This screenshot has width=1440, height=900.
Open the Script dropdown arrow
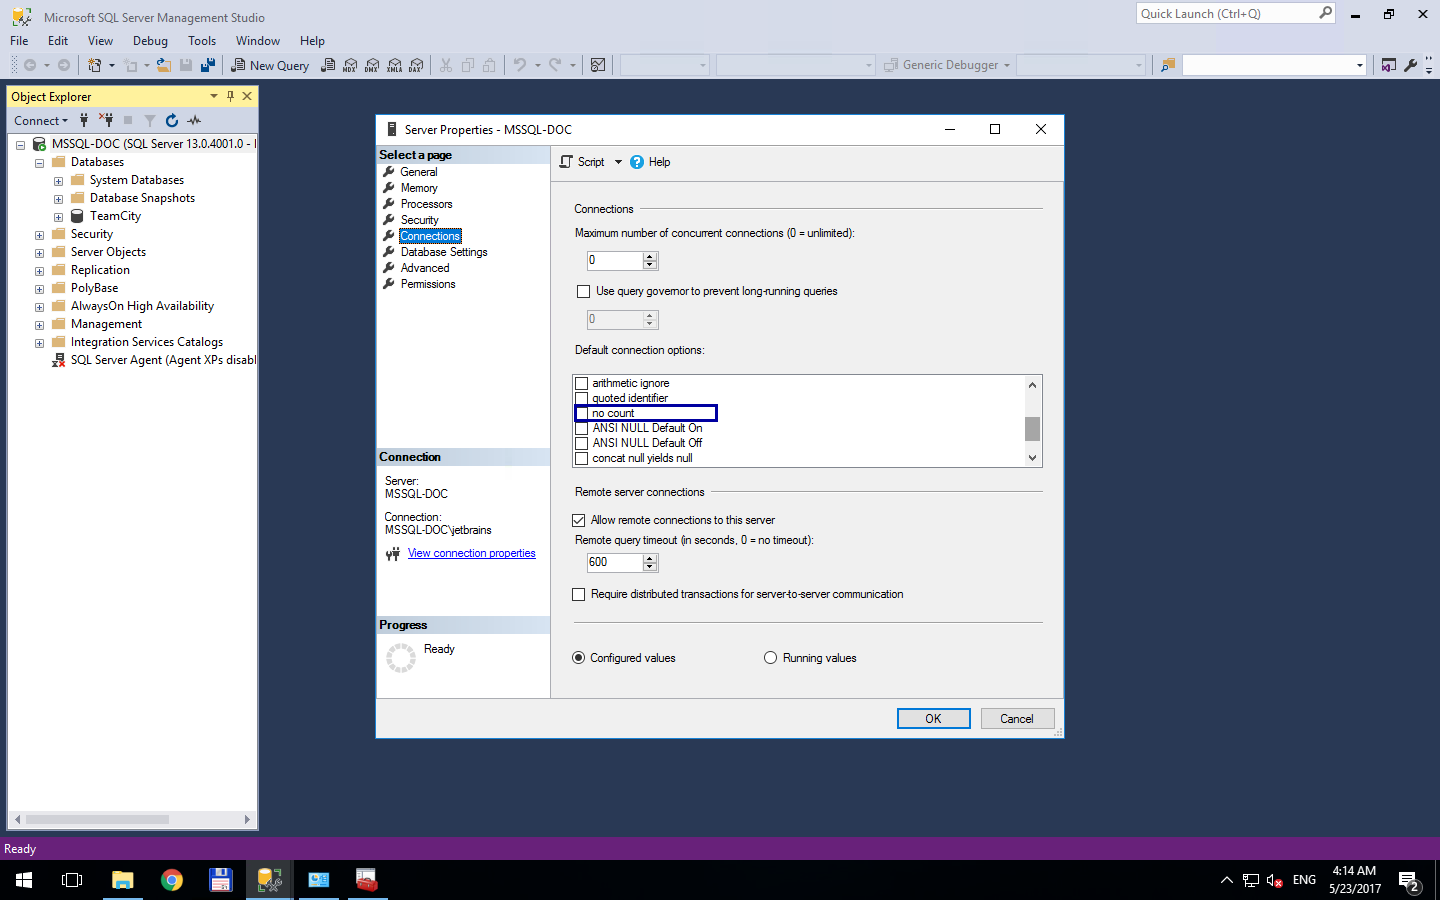coord(618,162)
